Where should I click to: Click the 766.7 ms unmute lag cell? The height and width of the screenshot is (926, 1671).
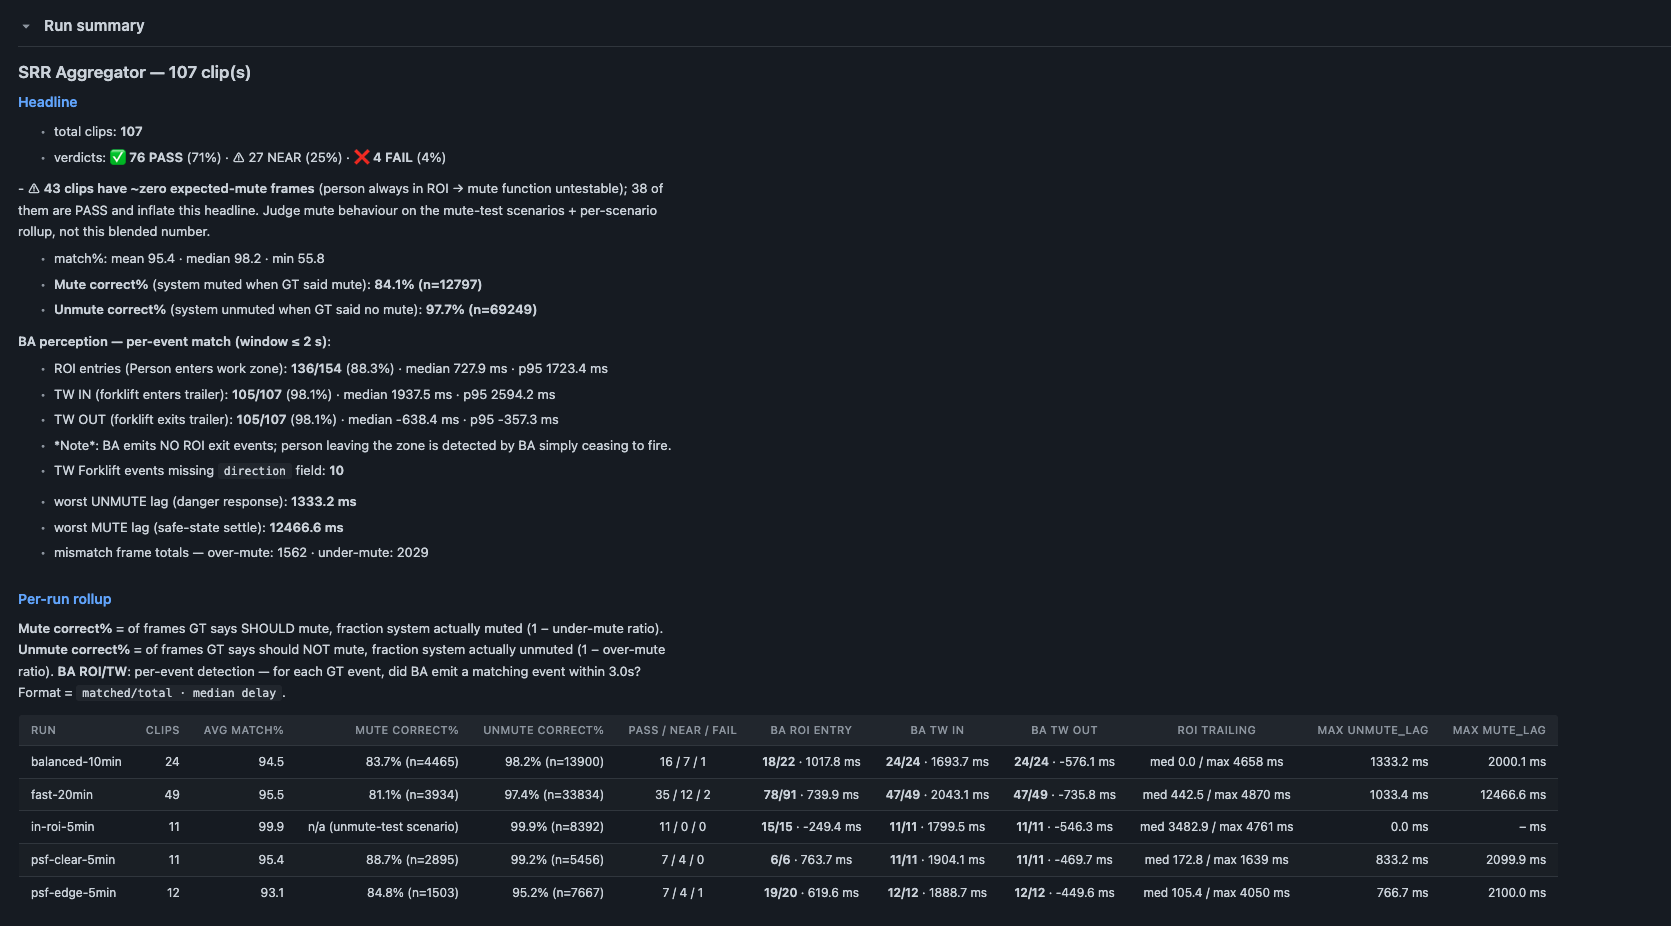[x=1402, y=893]
